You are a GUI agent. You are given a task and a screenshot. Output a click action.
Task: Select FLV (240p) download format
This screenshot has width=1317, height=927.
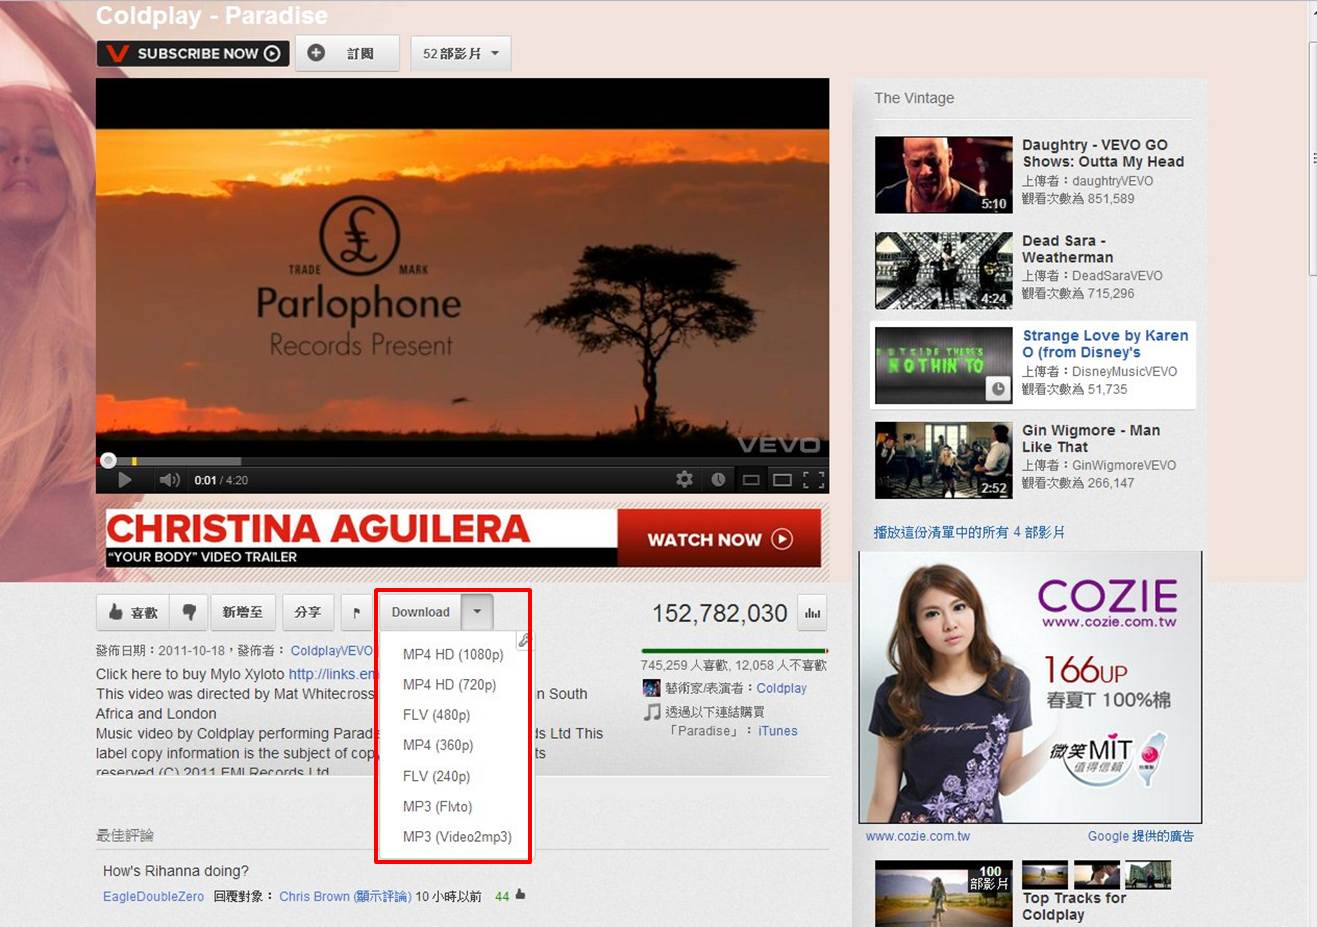pos(437,776)
